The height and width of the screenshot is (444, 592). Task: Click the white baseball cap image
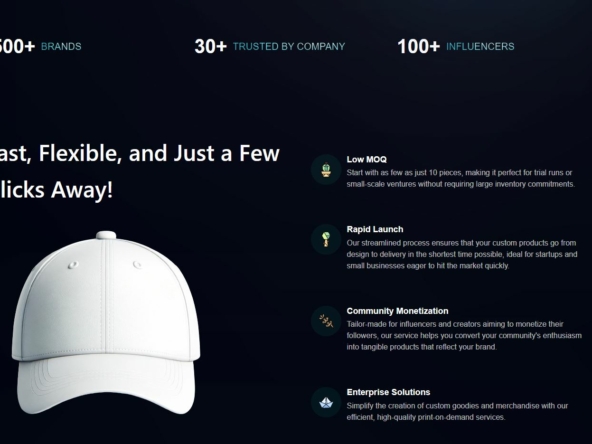pyautogui.click(x=106, y=323)
